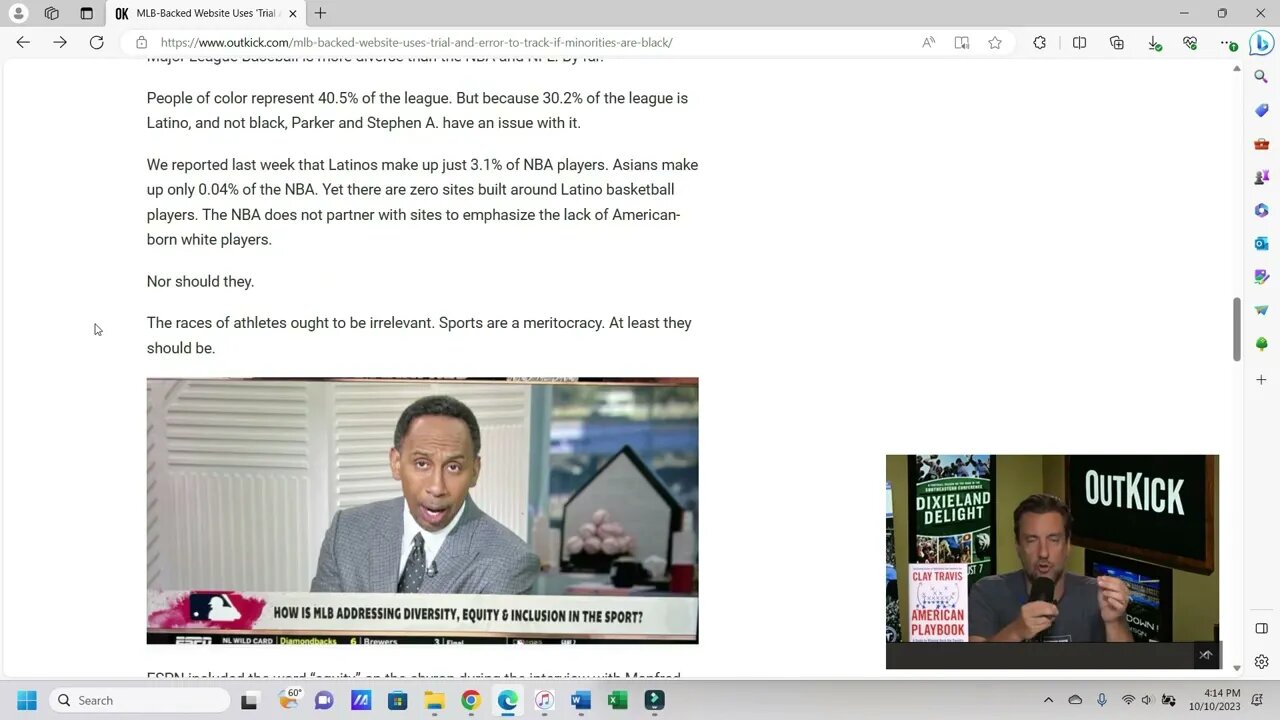Show Downloads panel
Screen dimensions: 1280x720
tap(1154, 43)
